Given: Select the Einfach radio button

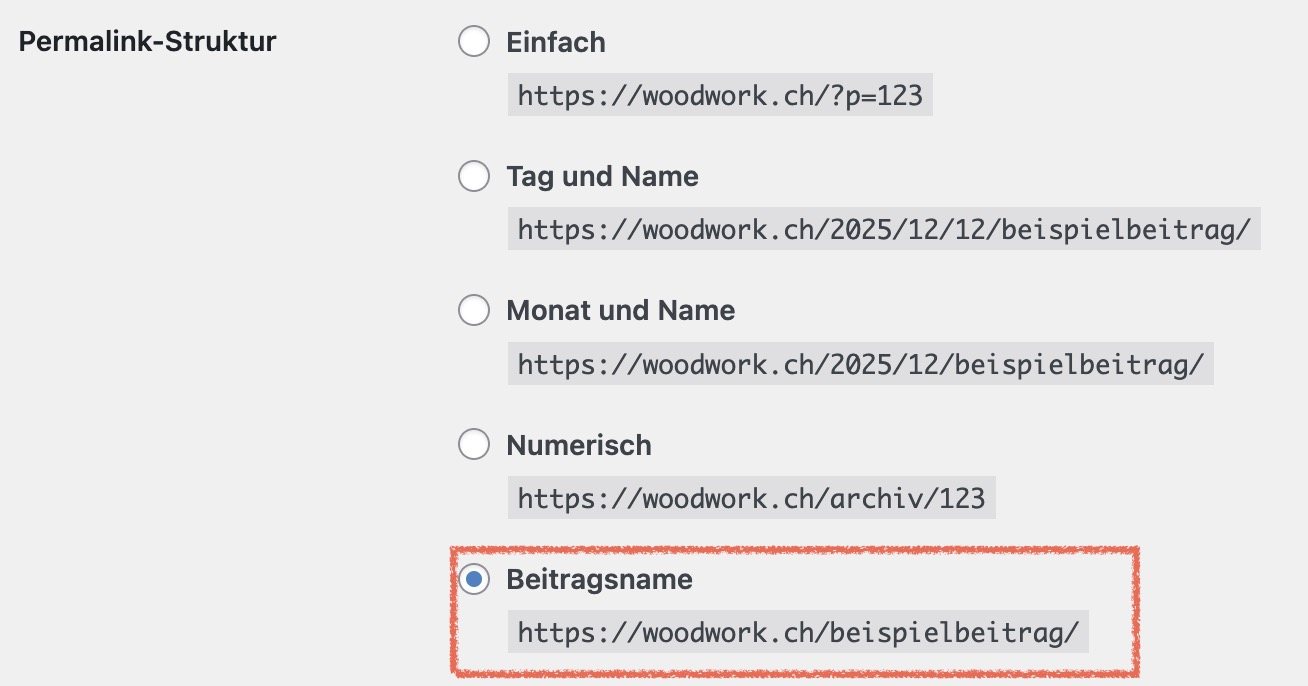Looking at the screenshot, I should tap(474, 43).
